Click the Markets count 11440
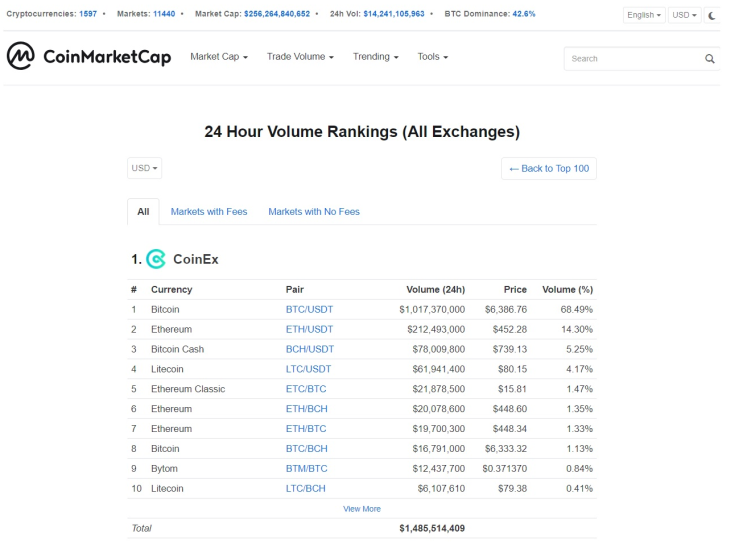Screen dimensions: 743x544 (x=164, y=14)
